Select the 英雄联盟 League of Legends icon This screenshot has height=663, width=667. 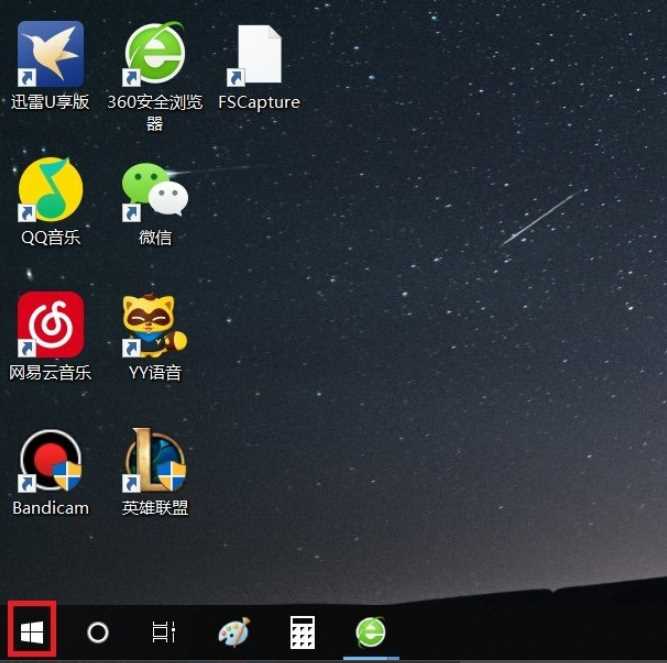click(x=154, y=461)
